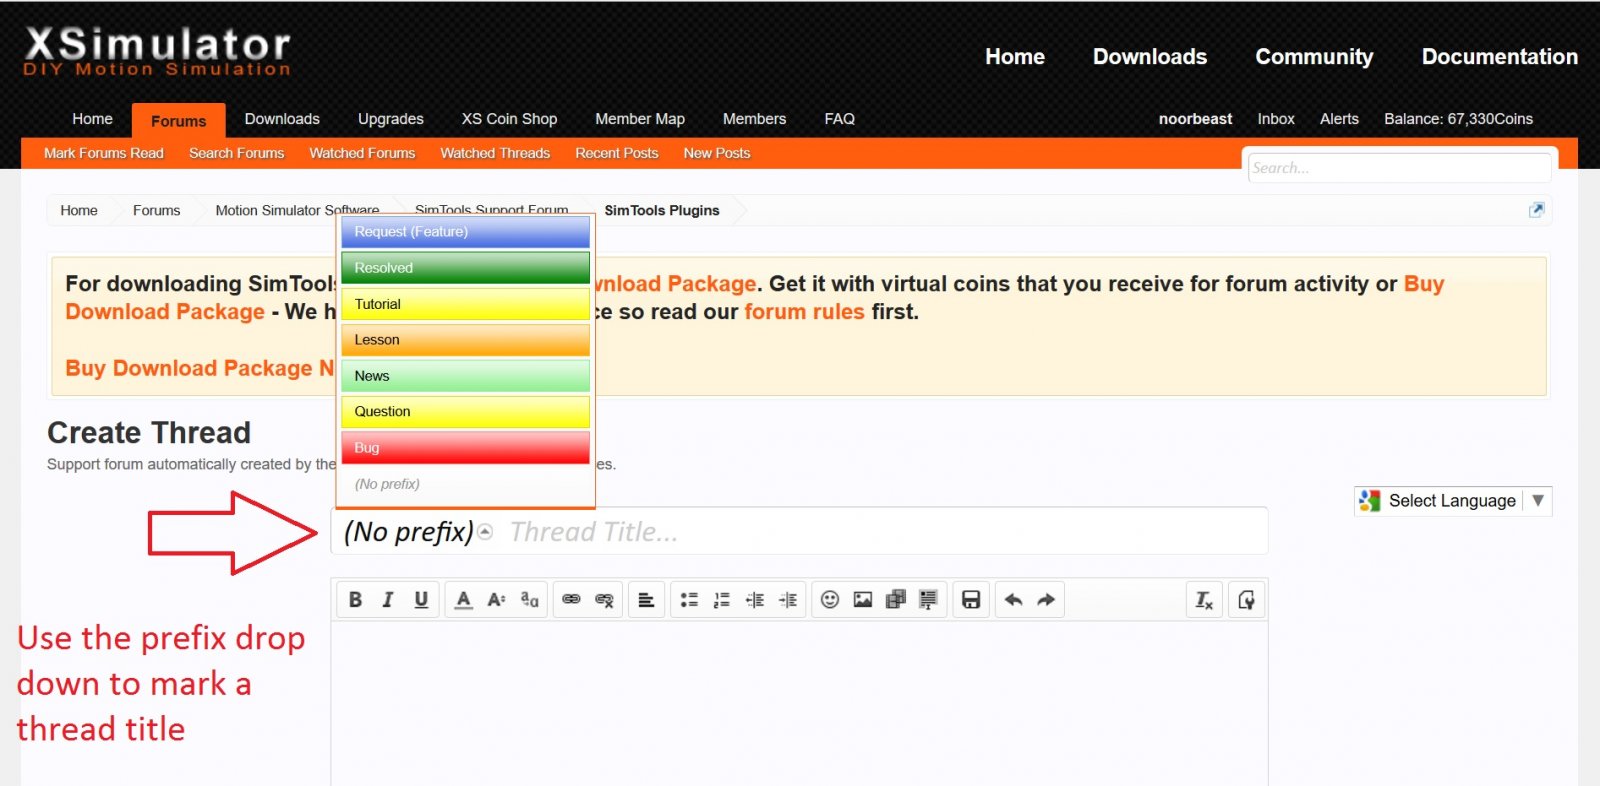Click the insert image icon
Image resolution: width=1600 pixels, height=786 pixels.
(x=862, y=600)
